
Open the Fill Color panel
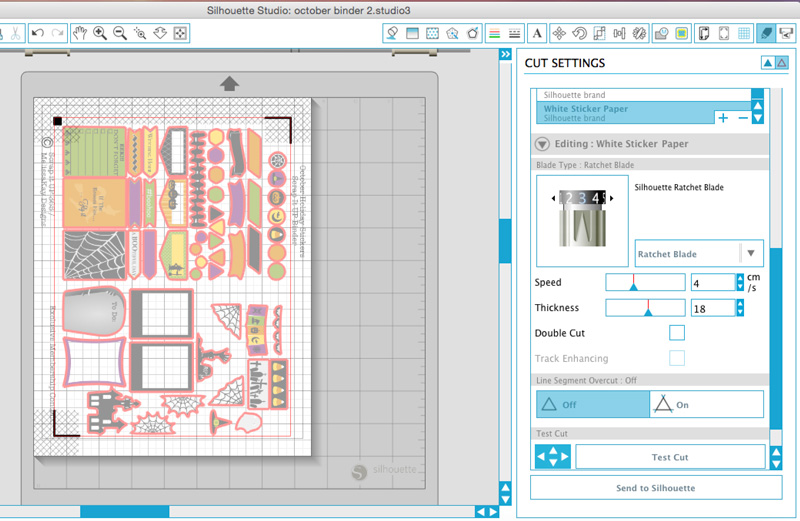[392, 34]
